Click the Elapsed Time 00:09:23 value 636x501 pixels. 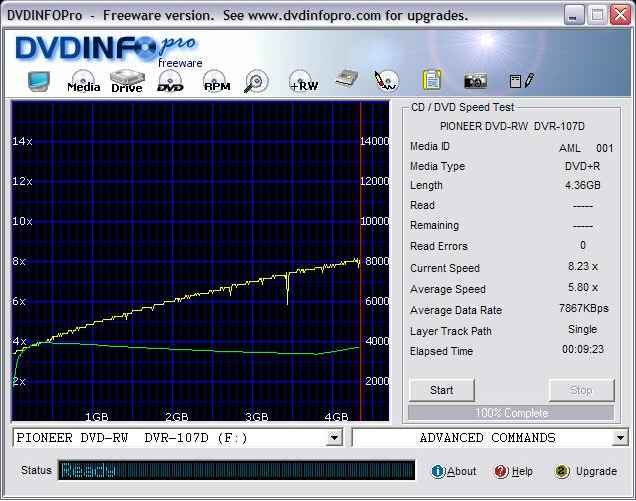click(x=582, y=349)
